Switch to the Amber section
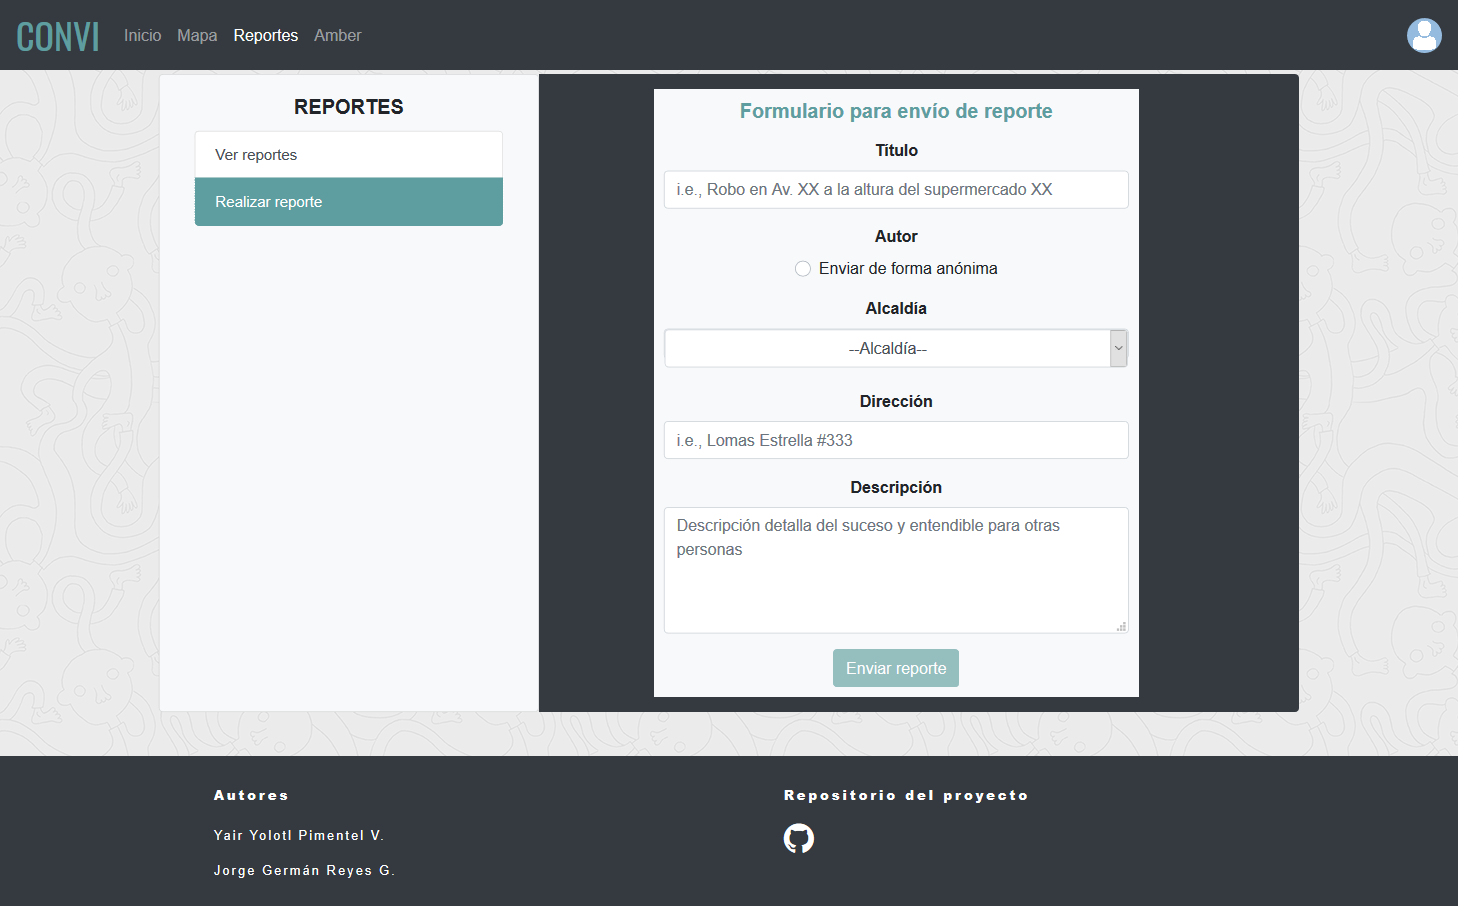This screenshot has height=906, width=1458. click(337, 35)
